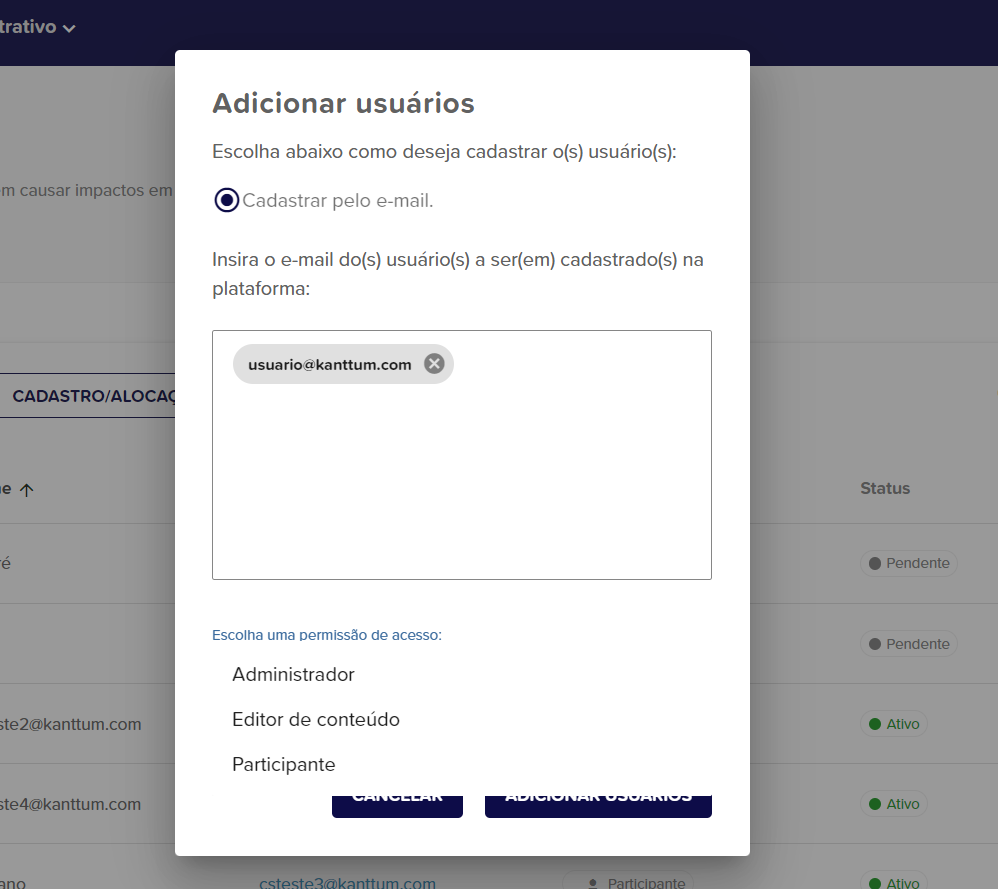The image size is (998, 889).
Task: Remove the usuario@kanttum.com email chip
Action: (434, 364)
